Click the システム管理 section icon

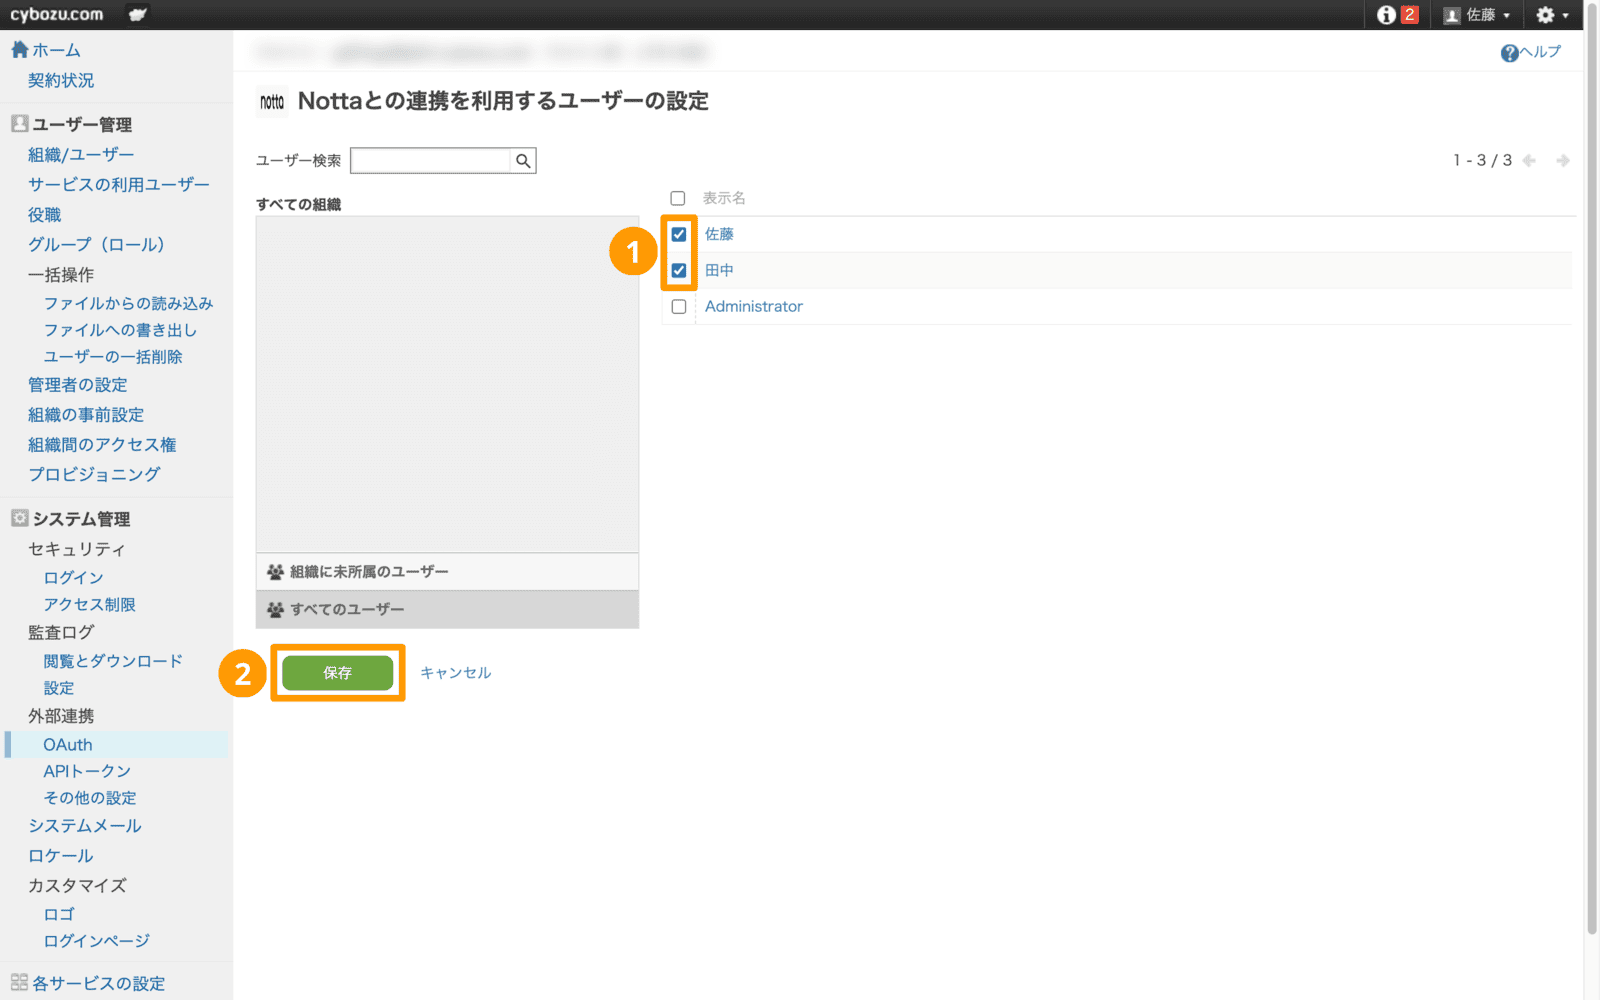(19, 518)
